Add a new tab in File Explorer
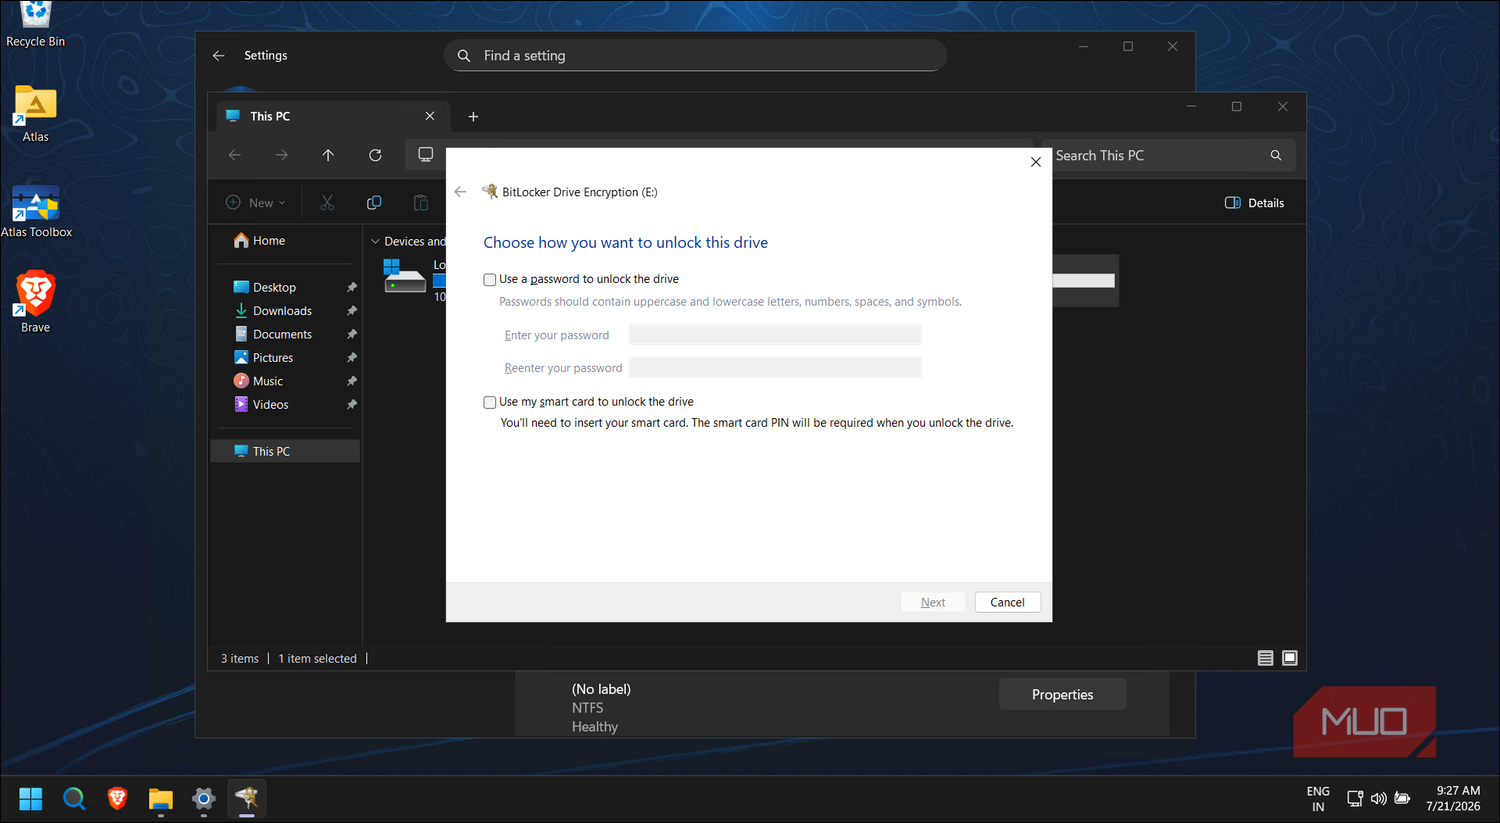The image size is (1500, 823). click(473, 117)
